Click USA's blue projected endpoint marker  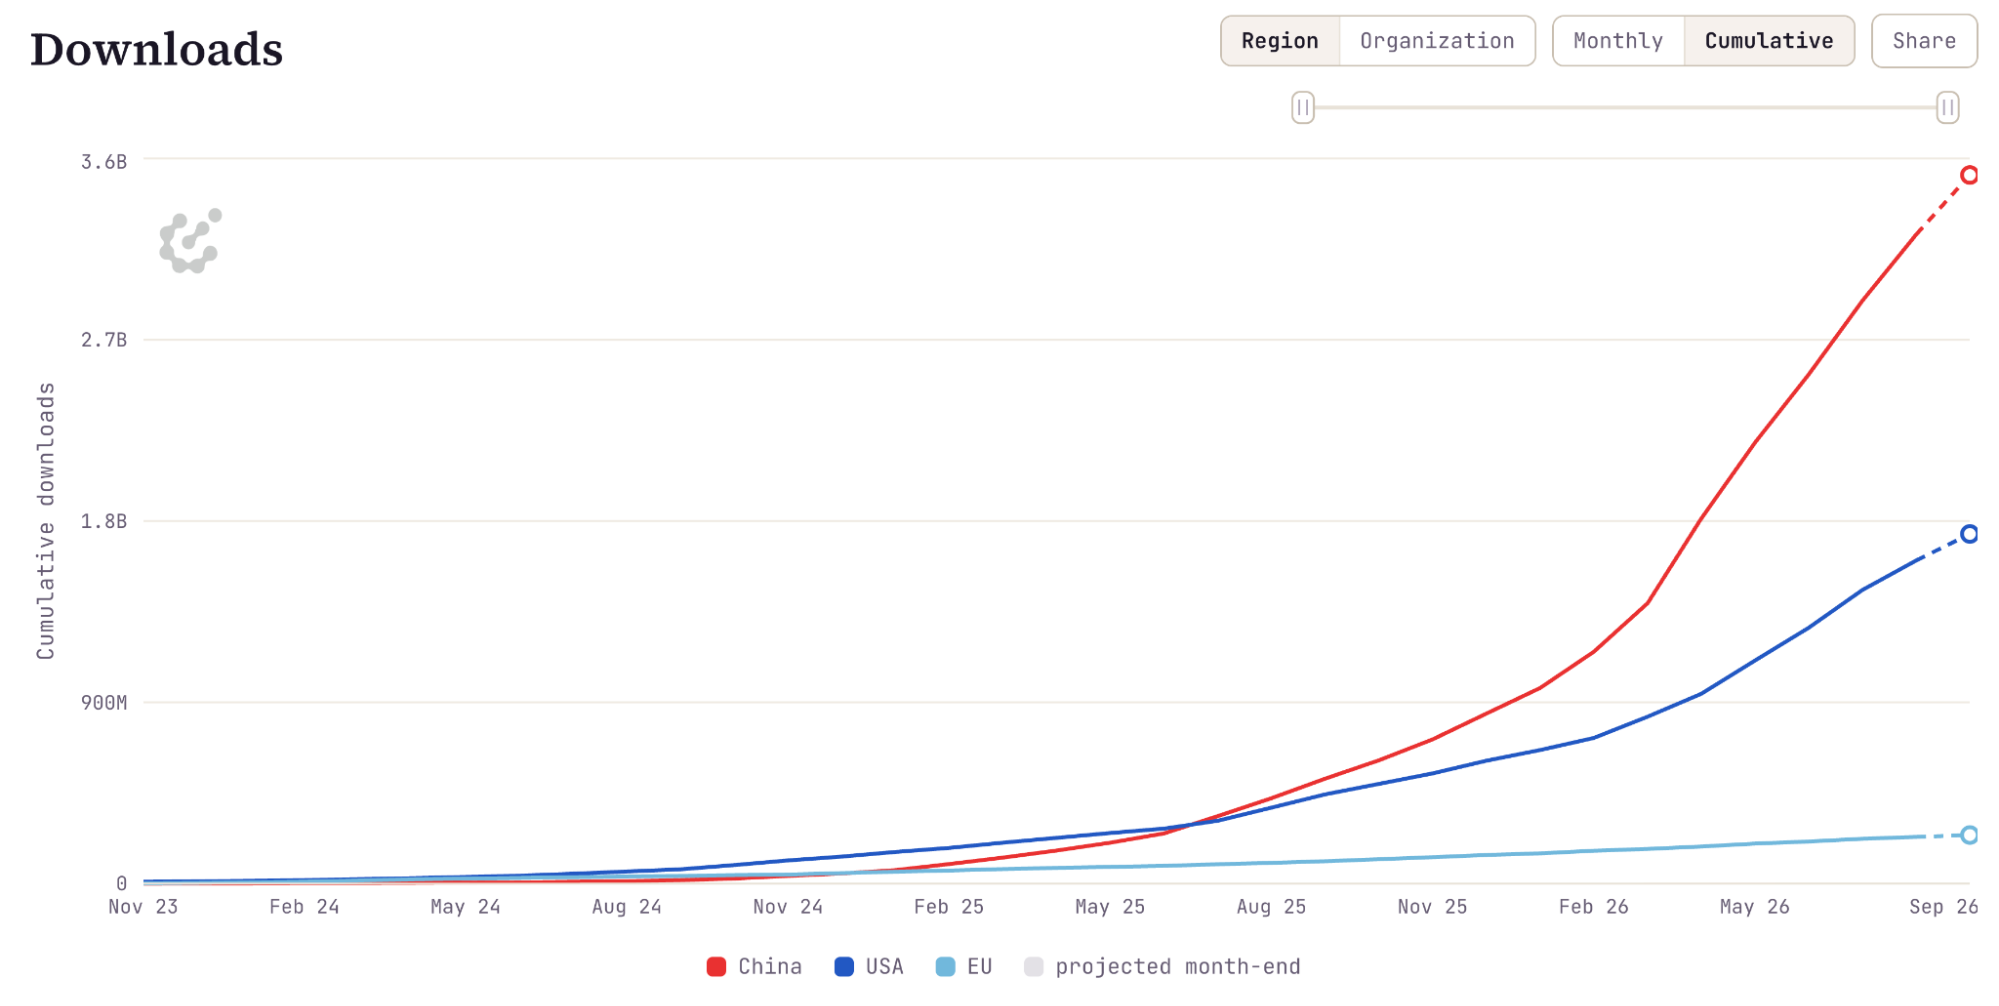pyautogui.click(x=1969, y=534)
